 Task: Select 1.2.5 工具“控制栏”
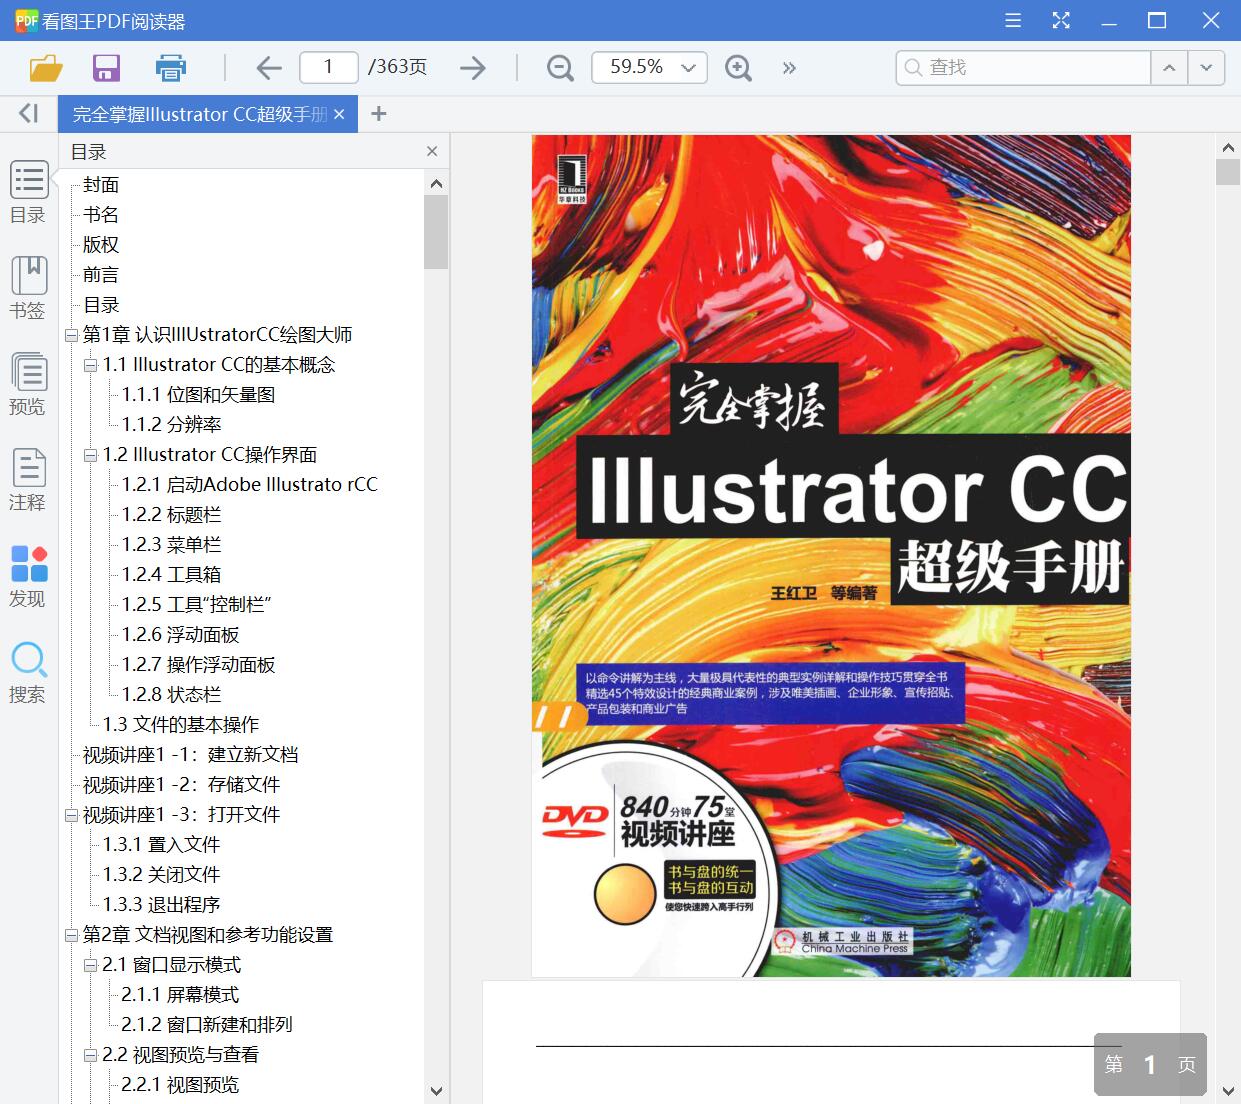[x=196, y=605]
